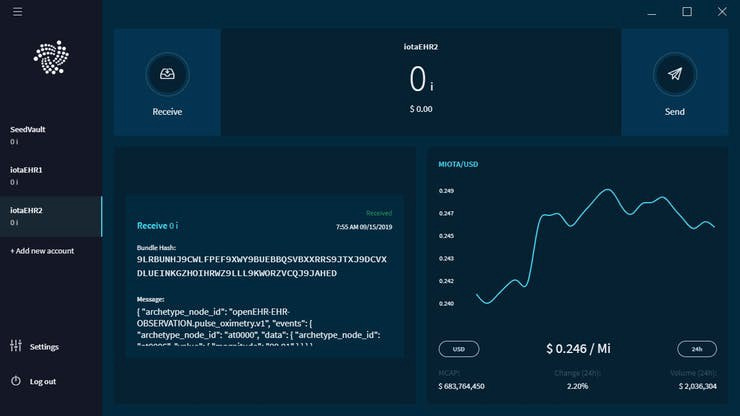740x416 pixels.
Task: Select the SeedVault account
Action: pyautogui.click(x=51, y=135)
